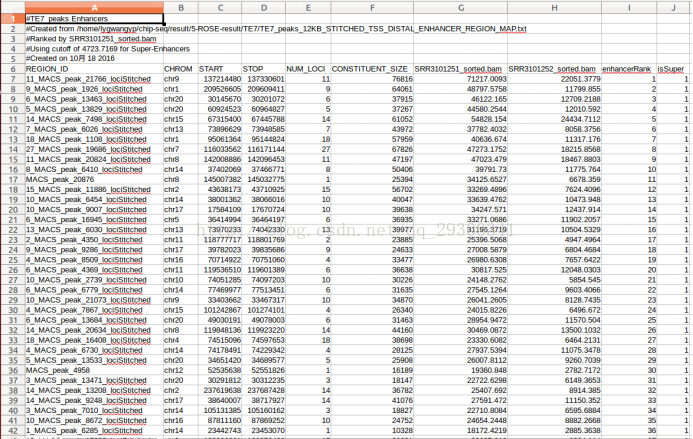The image size is (693, 439).
Task: Click STOP value 105160162
Action: pos(264,410)
